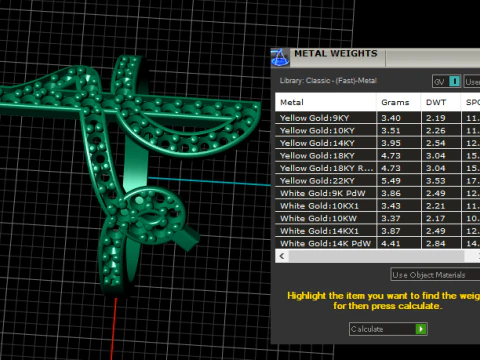This screenshot has height=360, width=480.
Task: Click the green arrow on Calculate
Action: 421,329
